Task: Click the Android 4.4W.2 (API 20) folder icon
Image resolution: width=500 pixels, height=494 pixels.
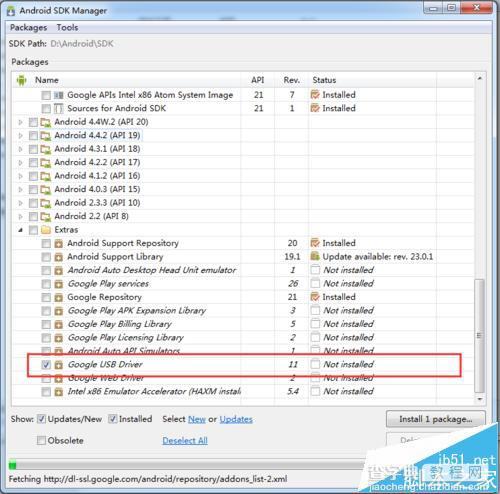Action: [45, 122]
